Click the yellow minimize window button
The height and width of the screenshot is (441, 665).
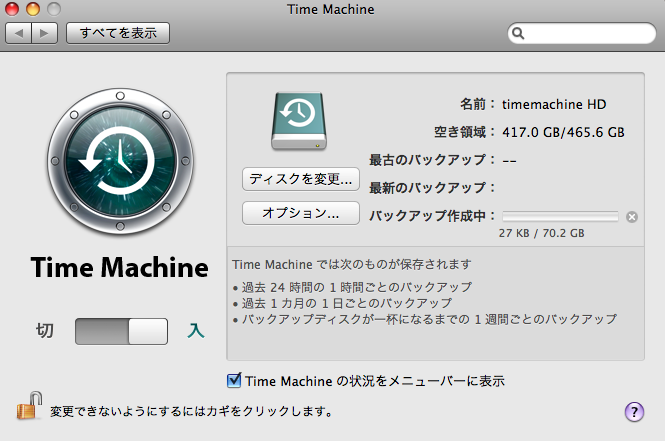pos(32,10)
